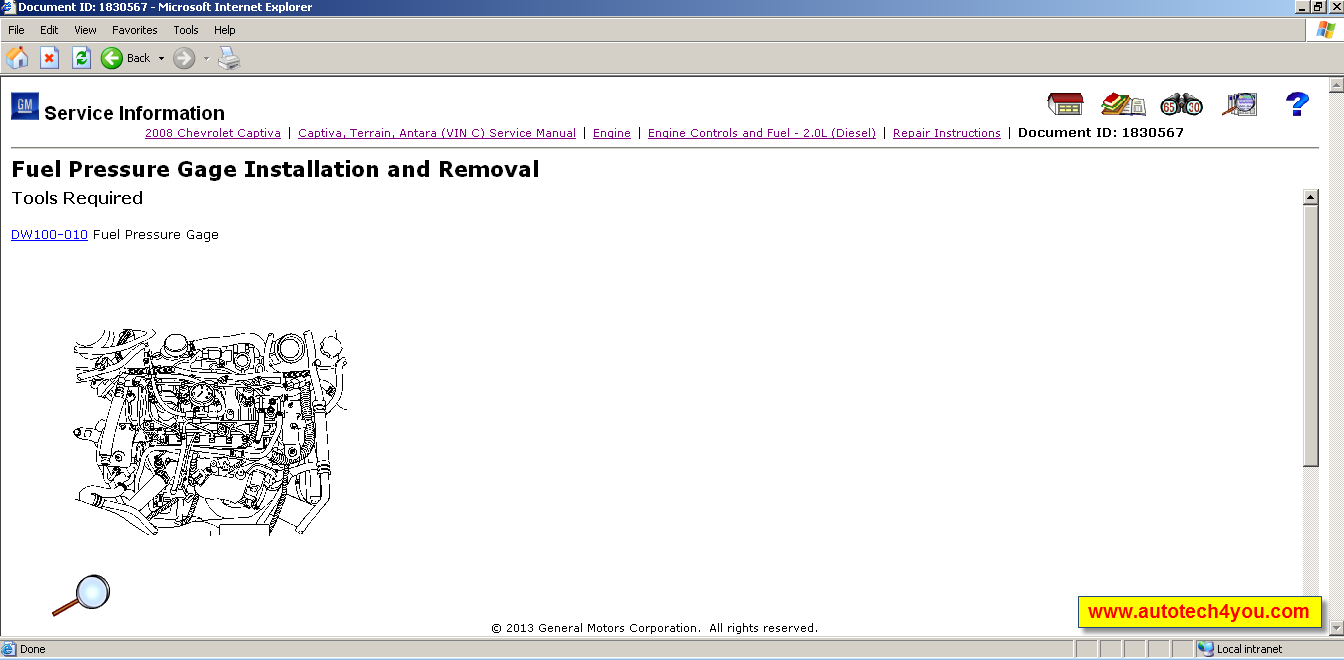
Task: Open the Tools menu
Action: (x=186, y=30)
